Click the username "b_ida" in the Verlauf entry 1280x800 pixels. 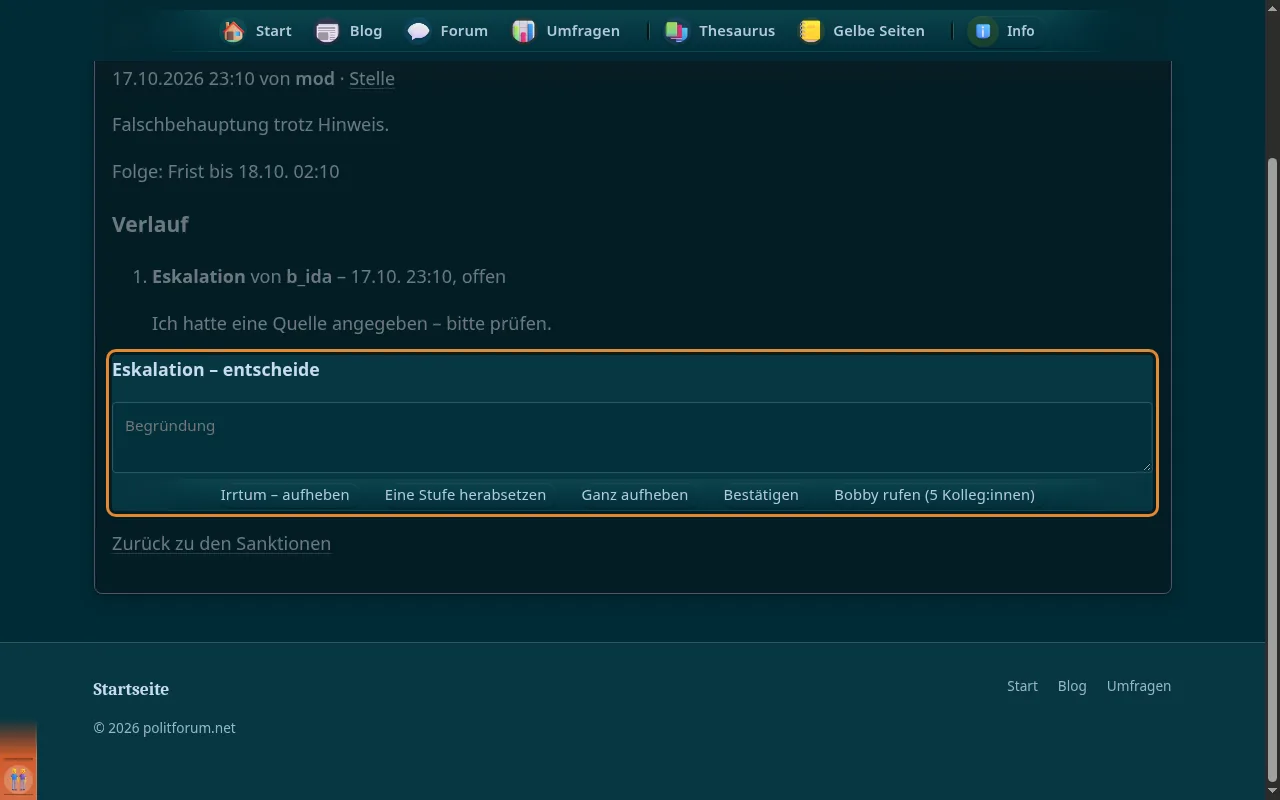click(x=309, y=276)
